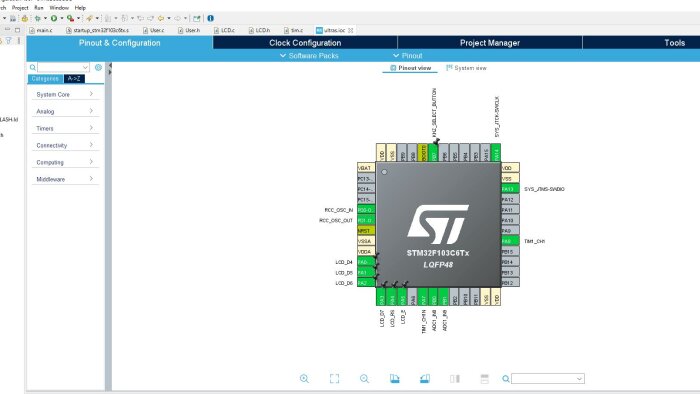Select the Pinout & Configuration tab
Image resolution: width=700 pixels, height=394 pixels.
[x=119, y=43]
